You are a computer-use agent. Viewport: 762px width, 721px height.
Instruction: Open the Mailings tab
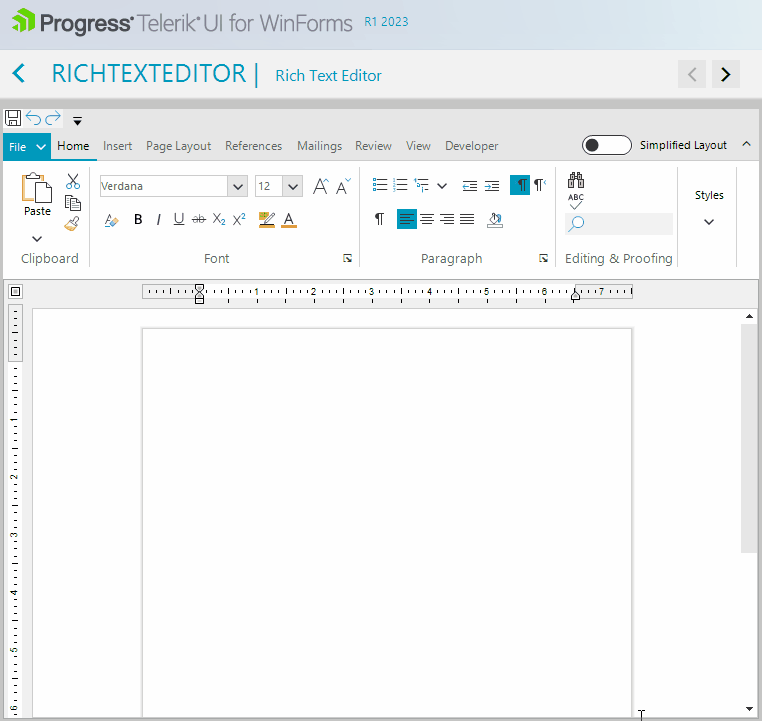coord(319,146)
